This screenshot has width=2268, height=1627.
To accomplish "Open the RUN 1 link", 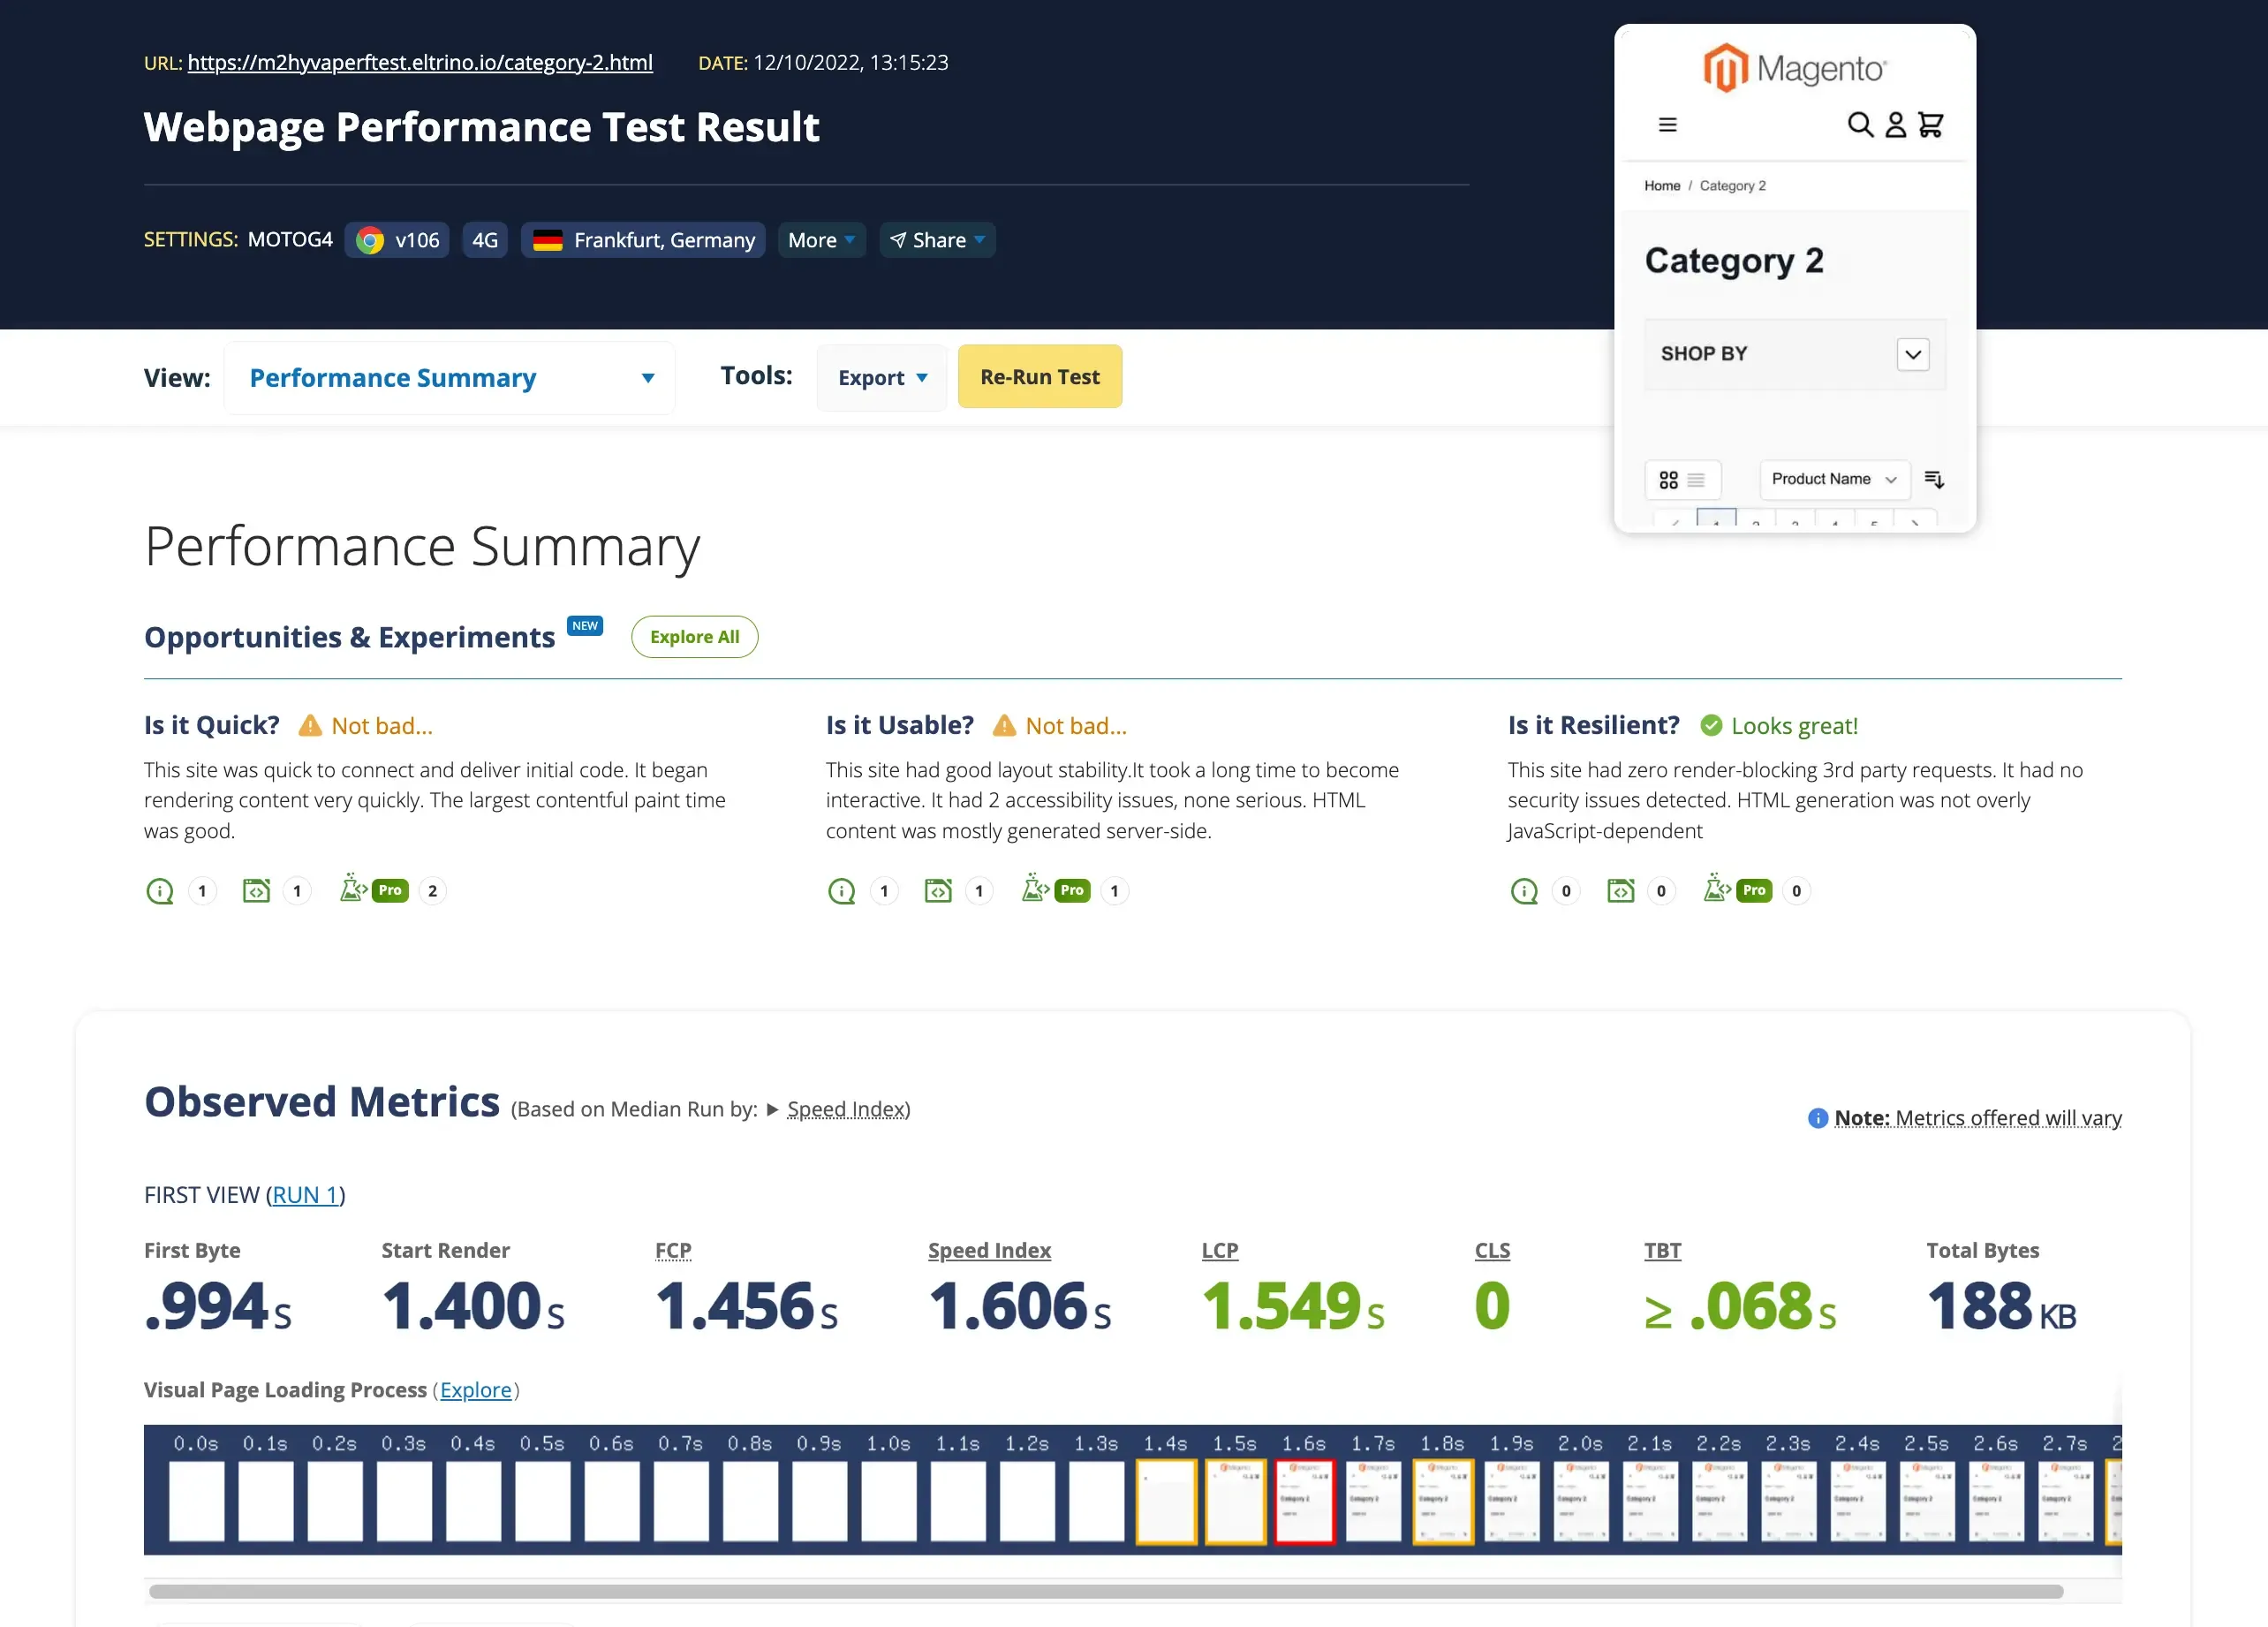I will pyautogui.click(x=305, y=1195).
